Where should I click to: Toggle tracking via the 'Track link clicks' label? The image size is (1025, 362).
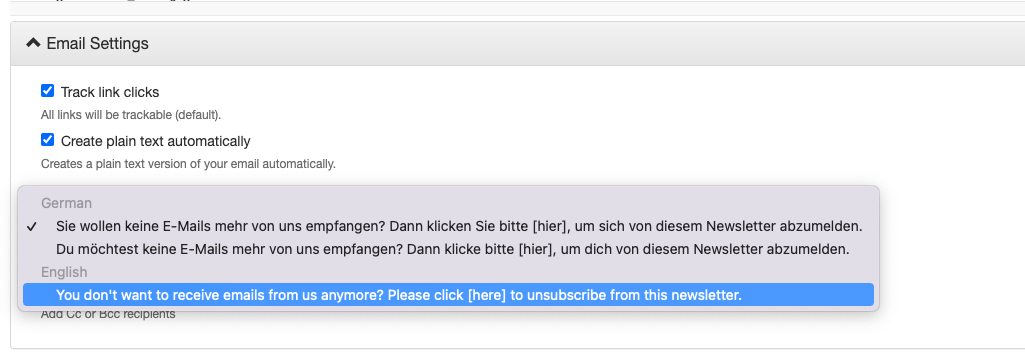110,92
